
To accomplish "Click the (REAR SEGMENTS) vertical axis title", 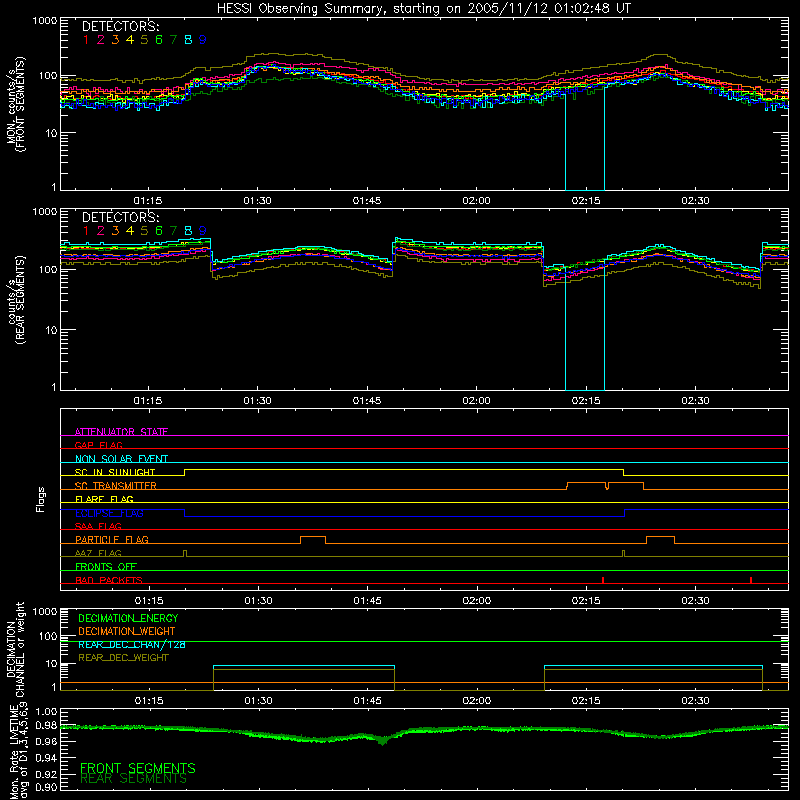I will pyautogui.click(x=21, y=300).
